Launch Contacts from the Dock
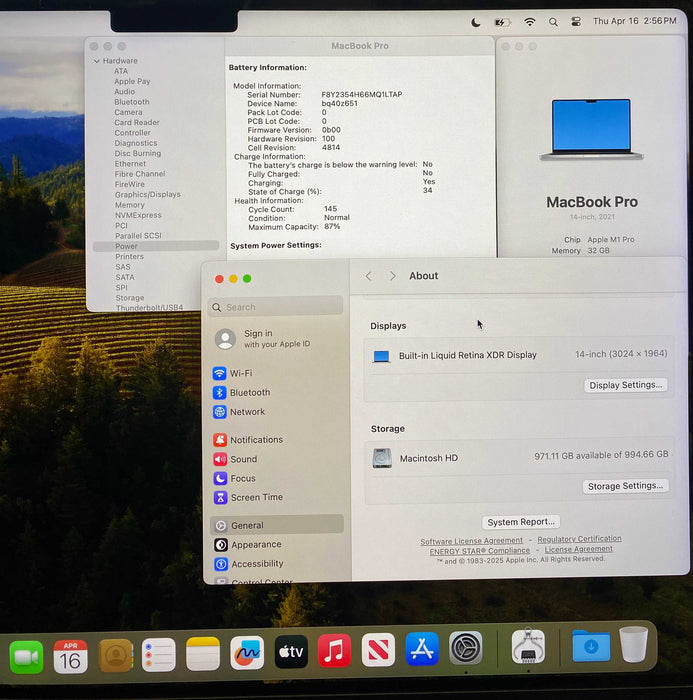The height and width of the screenshot is (700, 693). [116, 655]
